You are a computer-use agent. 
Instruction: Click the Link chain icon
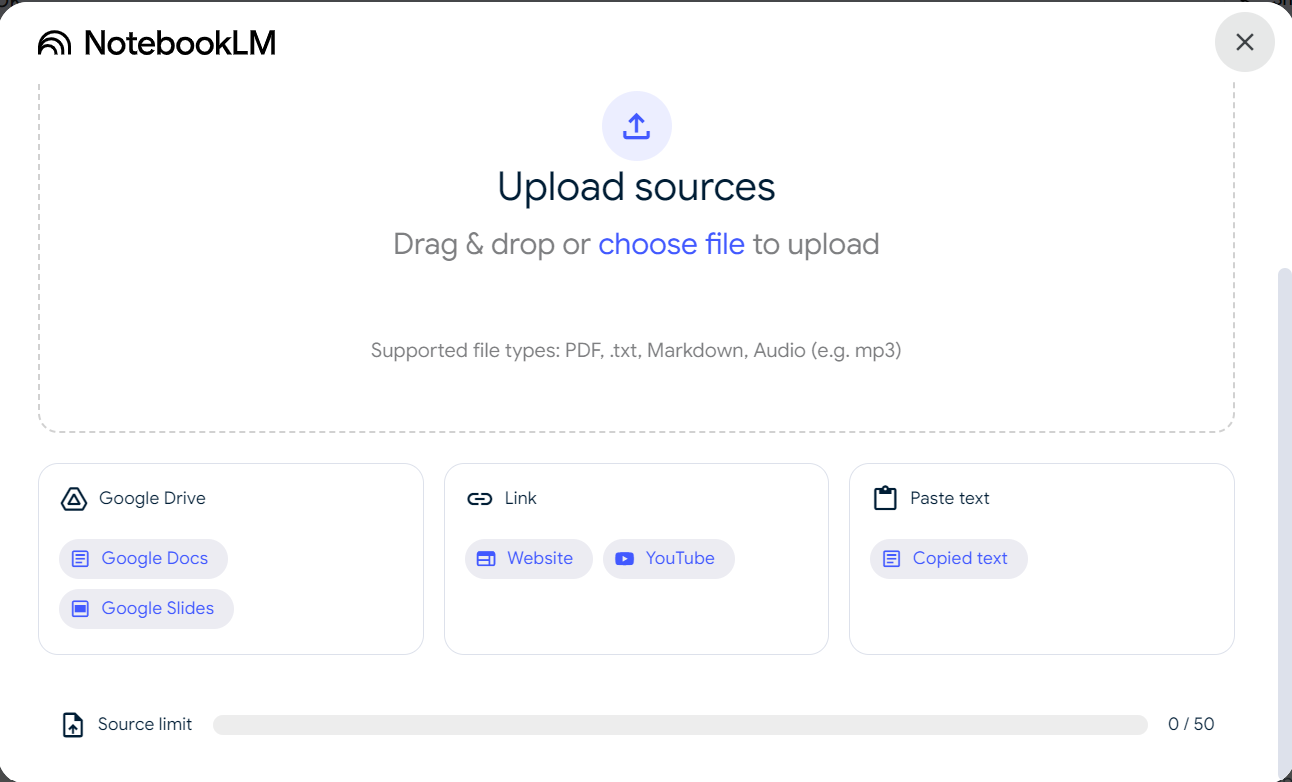click(x=480, y=499)
